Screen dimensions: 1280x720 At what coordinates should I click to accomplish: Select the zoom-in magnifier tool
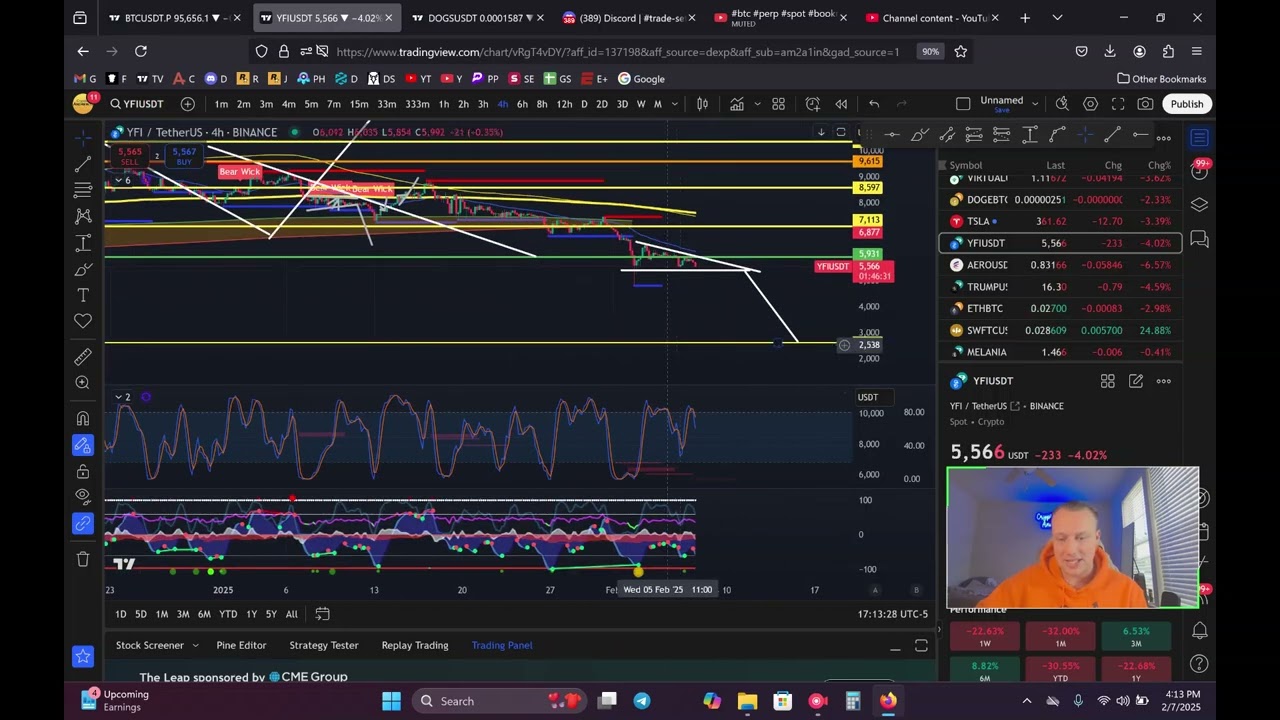tap(83, 383)
